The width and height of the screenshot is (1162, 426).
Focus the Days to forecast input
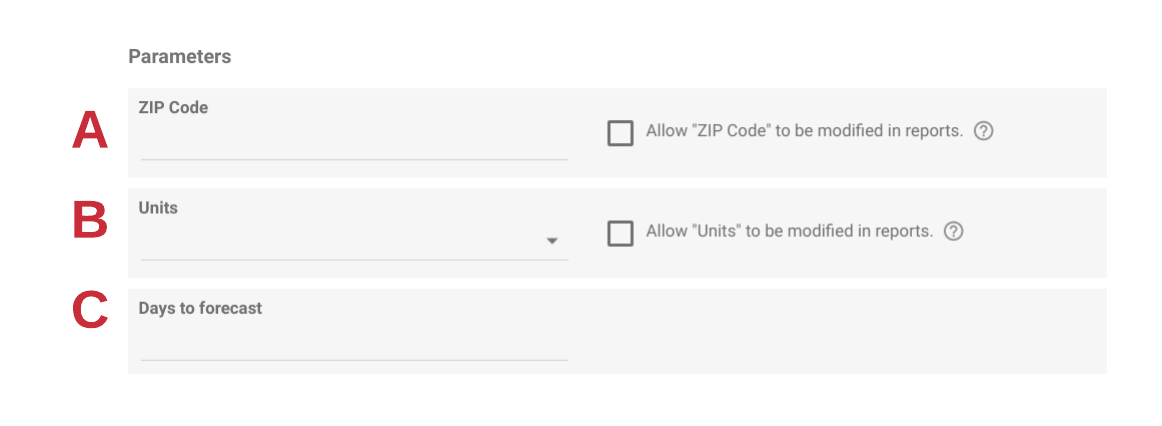(x=354, y=342)
